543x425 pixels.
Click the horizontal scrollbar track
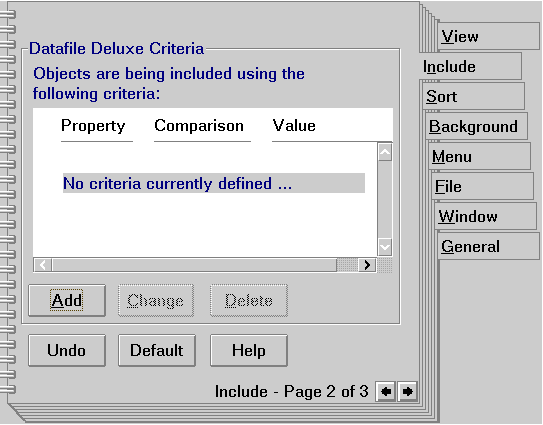[x=194, y=265]
